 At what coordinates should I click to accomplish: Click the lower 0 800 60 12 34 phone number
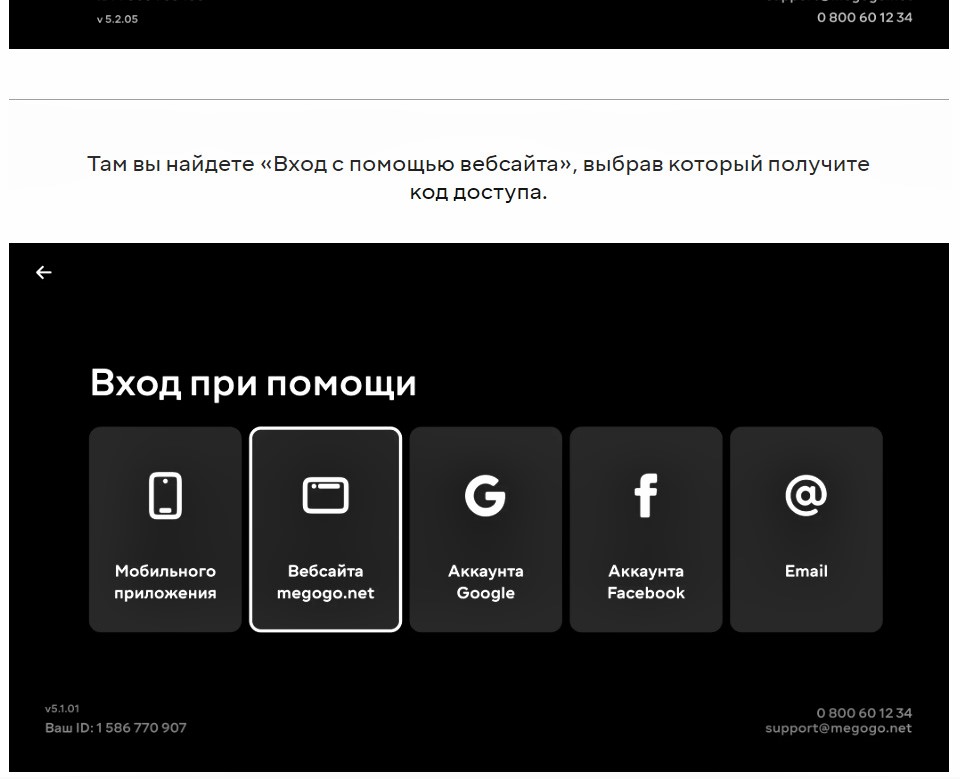coord(864,713)
